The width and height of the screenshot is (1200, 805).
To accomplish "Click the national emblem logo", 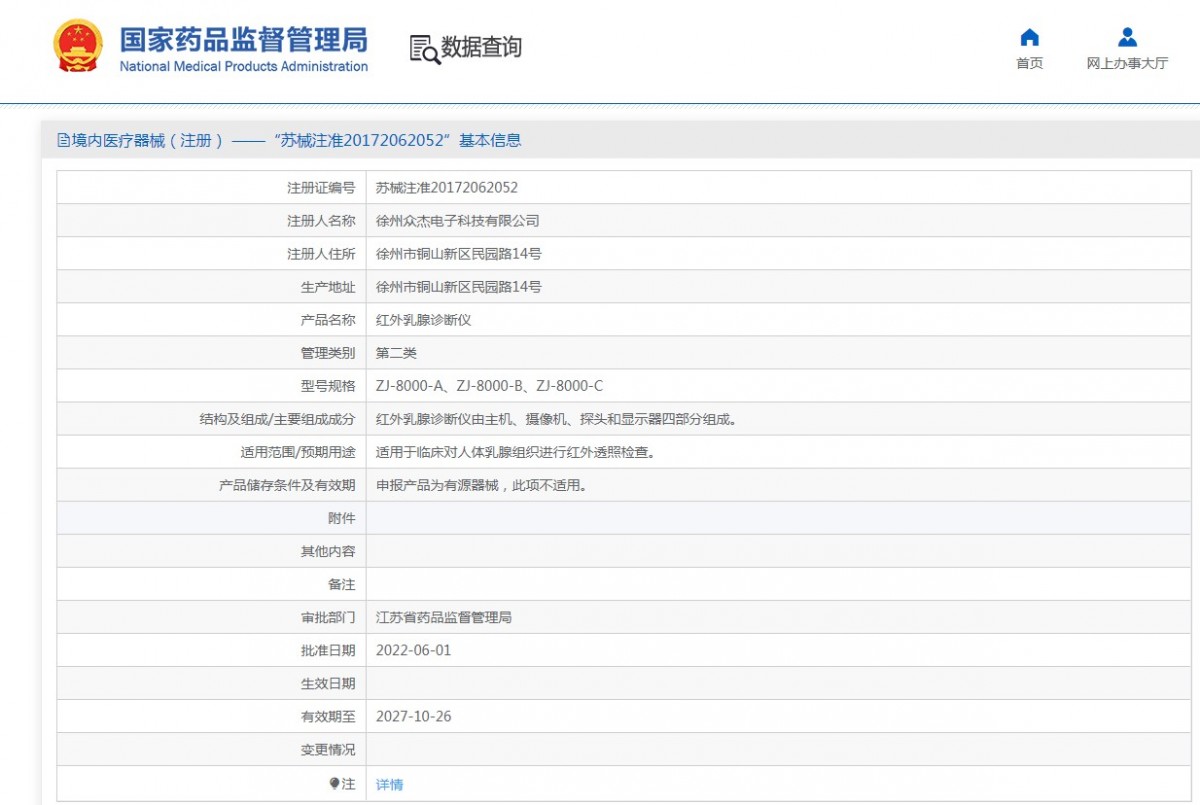I will [x=77, y=46].
